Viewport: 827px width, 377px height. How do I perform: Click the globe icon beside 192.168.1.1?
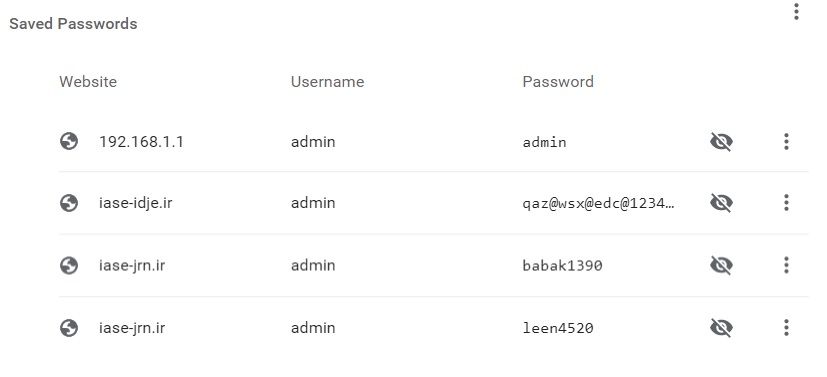(69, 141)
